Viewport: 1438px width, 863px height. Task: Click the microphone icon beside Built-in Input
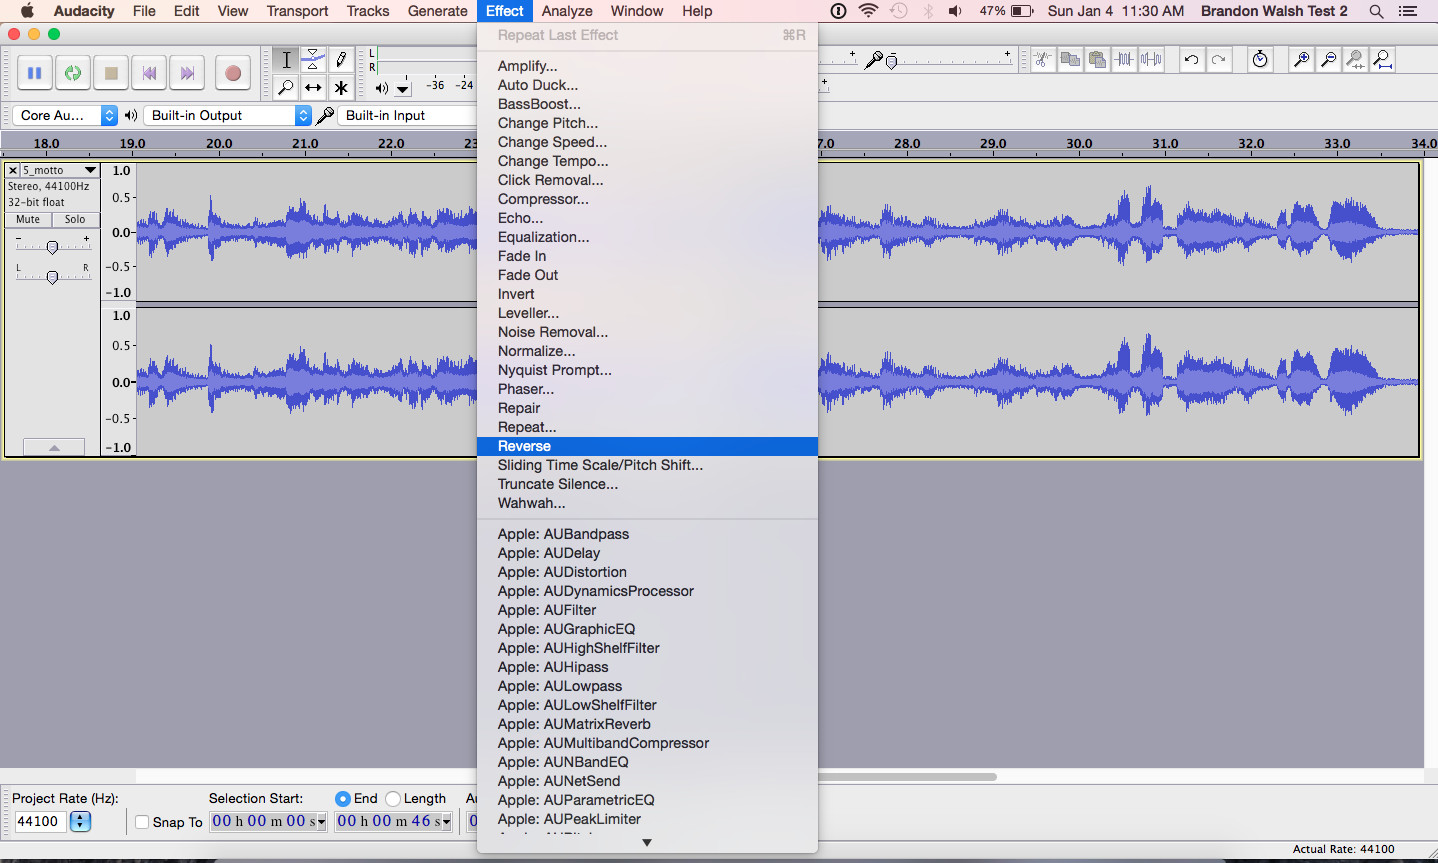pos(325,115)
